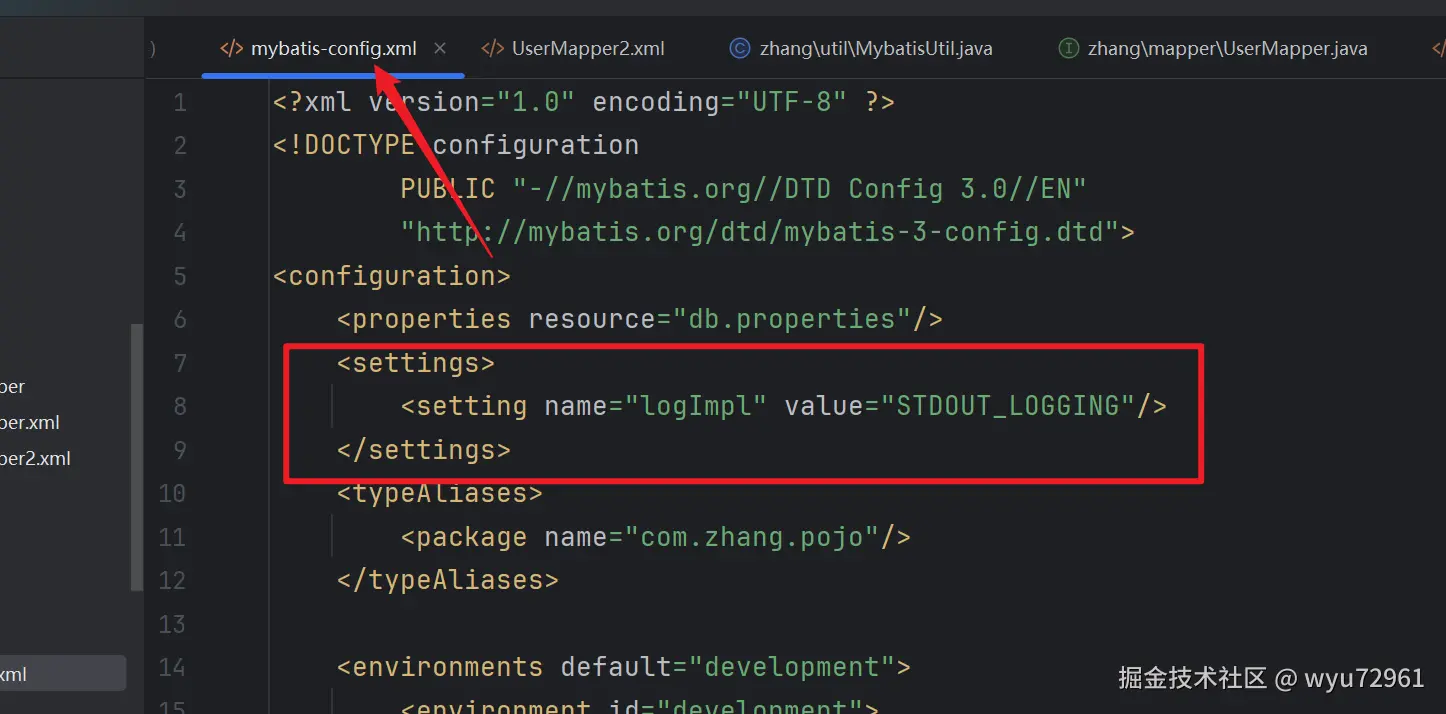Click the cut-off XML icon at tab bar's right edge

(1439, 49)
